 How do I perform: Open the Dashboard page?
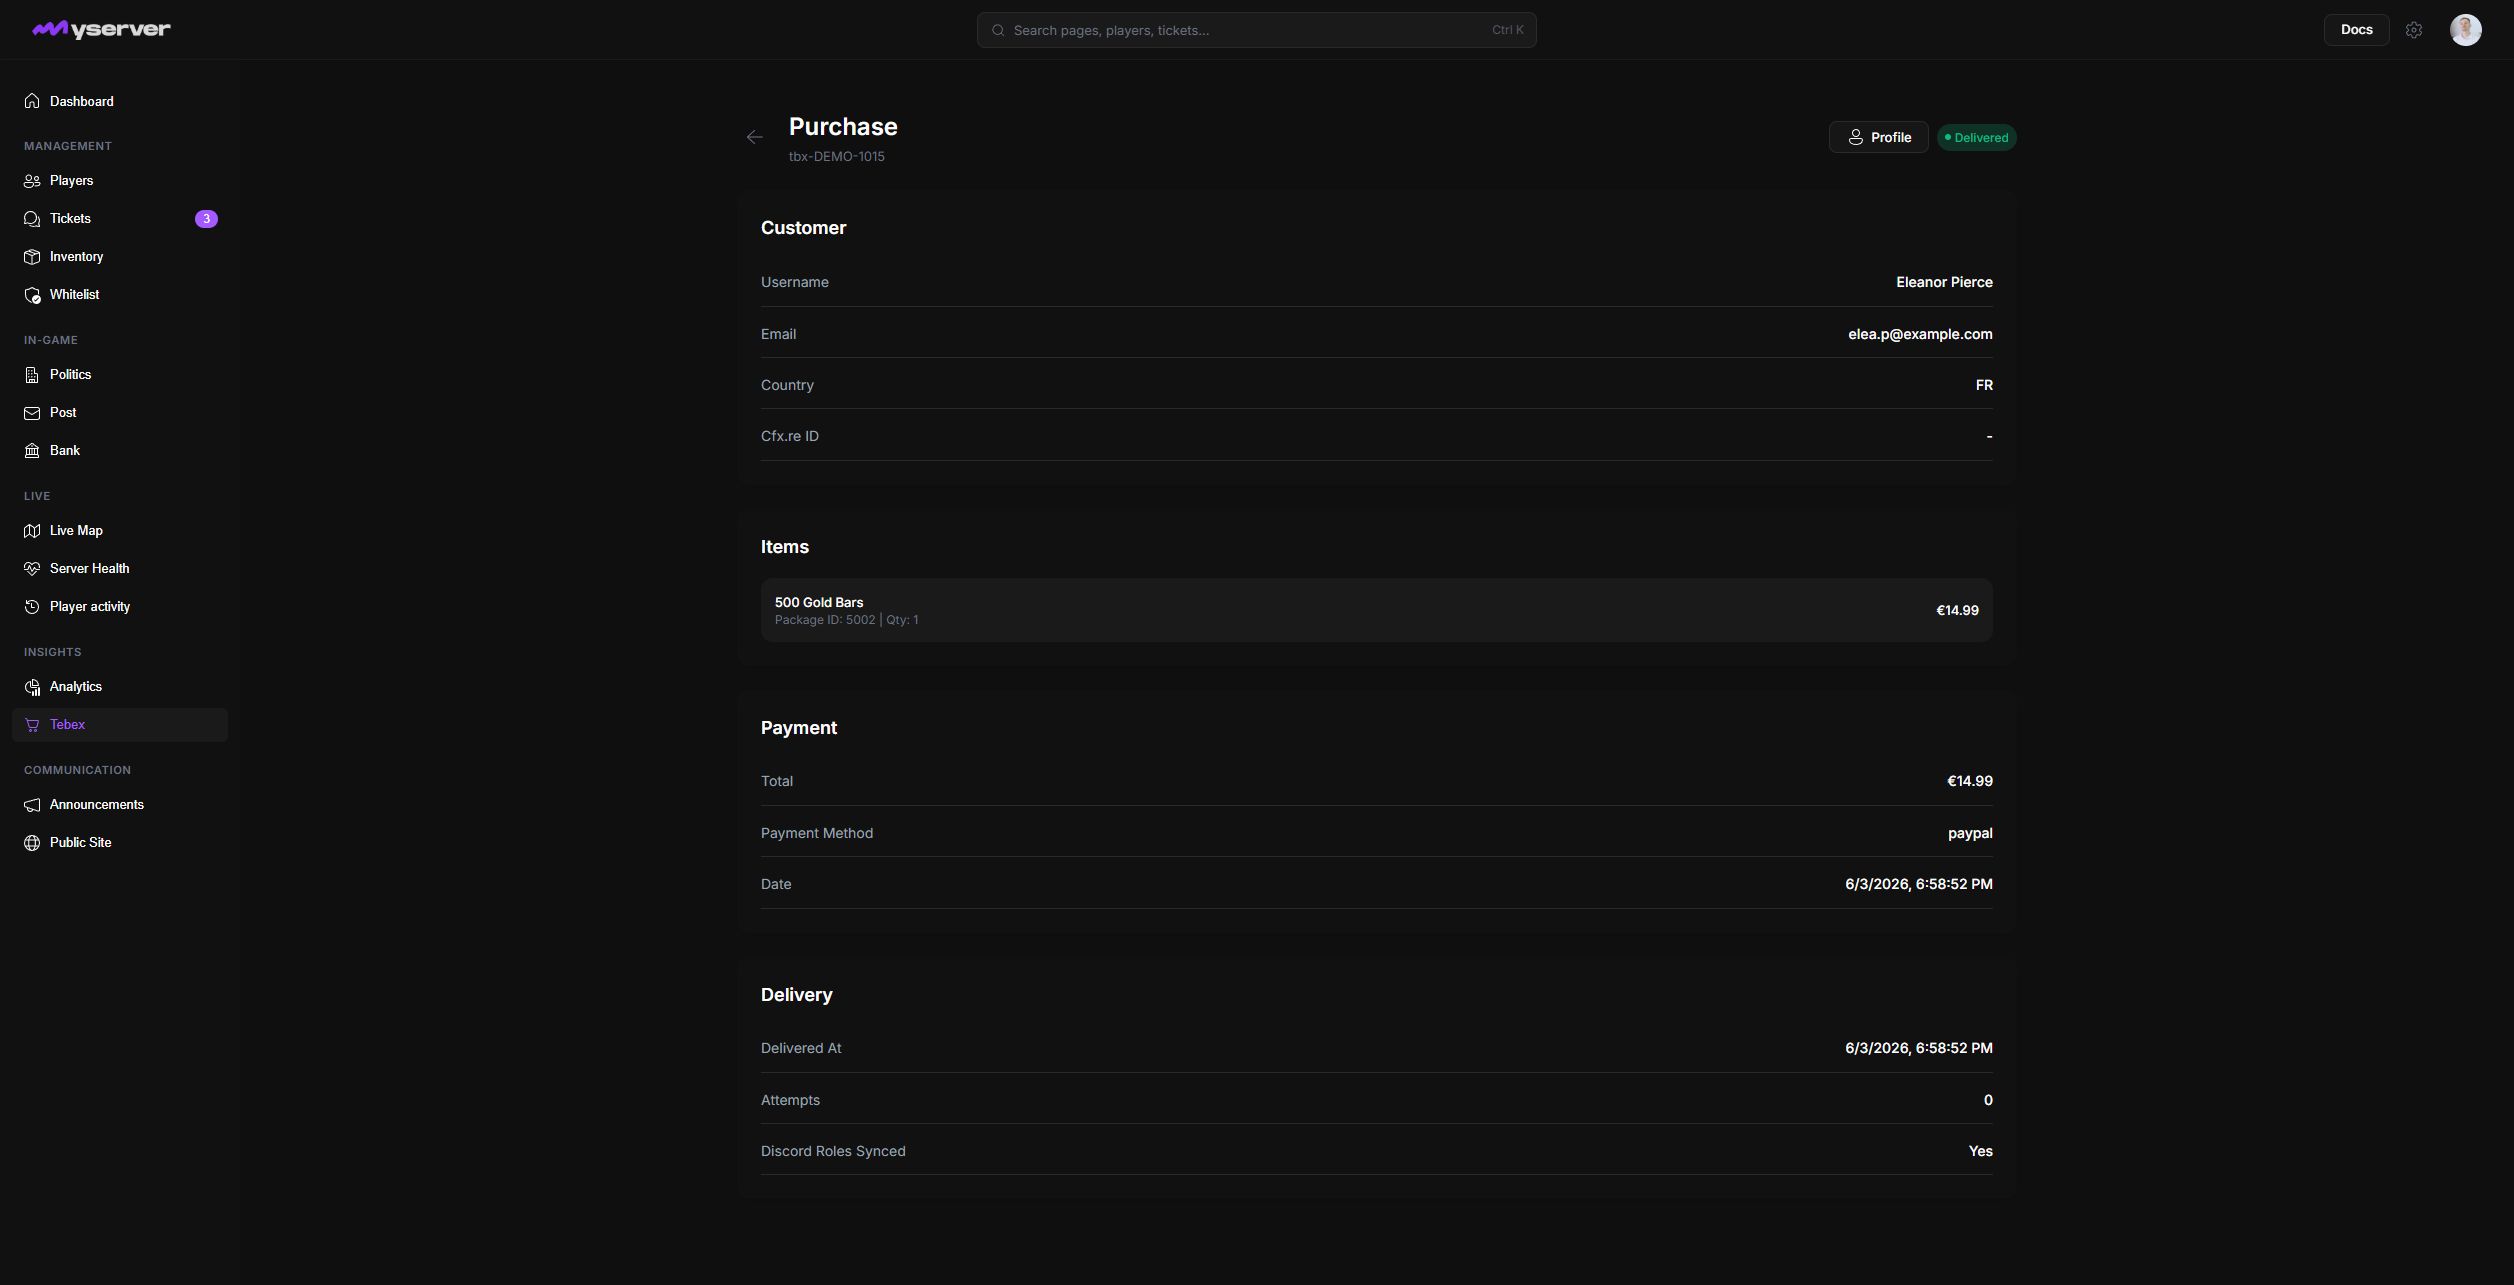[x=120, y=101]
